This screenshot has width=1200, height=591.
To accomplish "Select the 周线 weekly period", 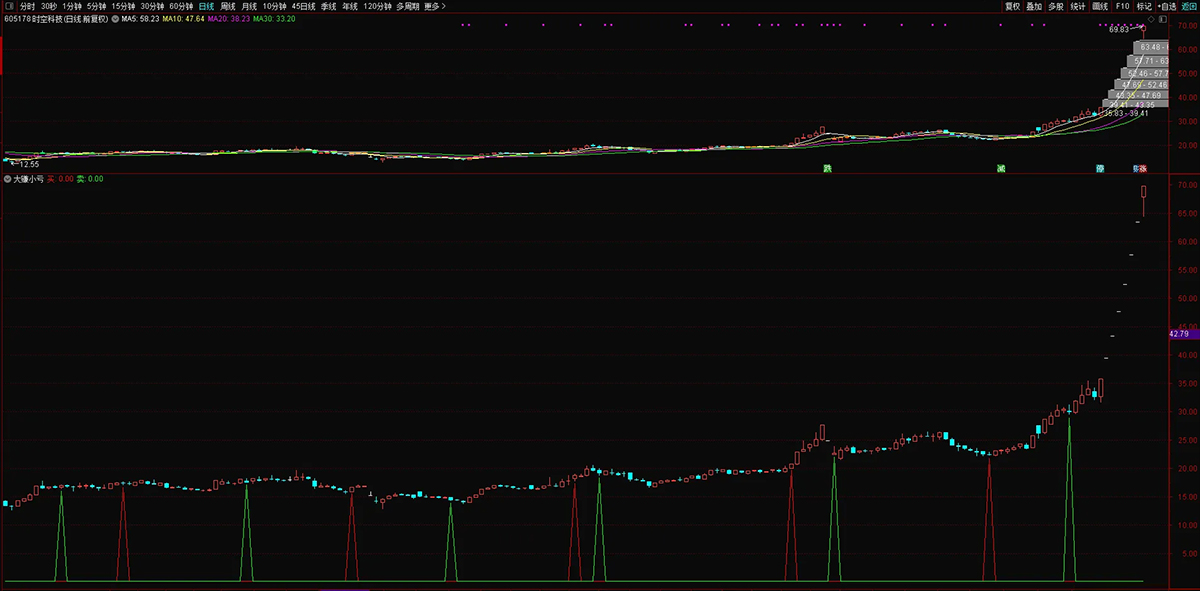I will [x=228, y=6].
